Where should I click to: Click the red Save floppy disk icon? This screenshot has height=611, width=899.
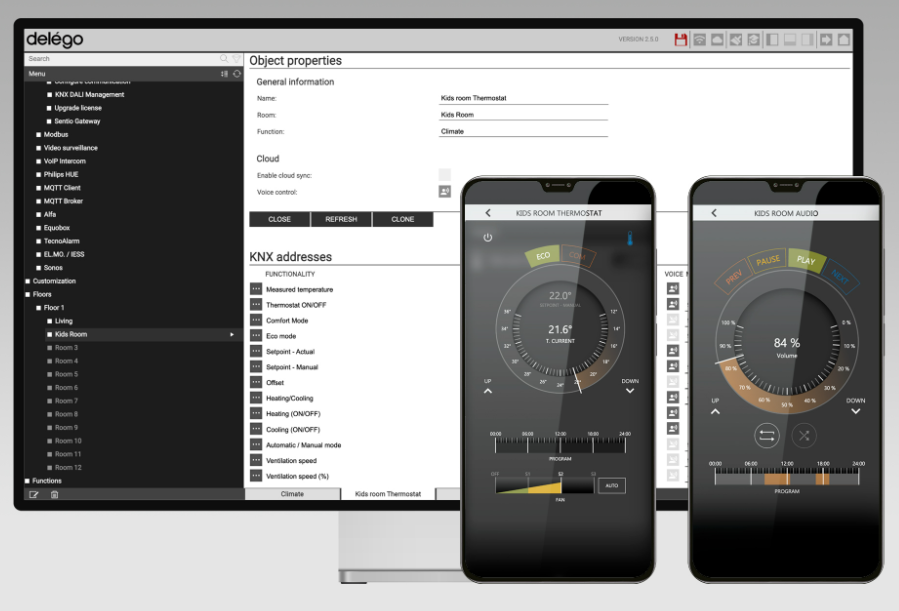(x=681, y=40)
